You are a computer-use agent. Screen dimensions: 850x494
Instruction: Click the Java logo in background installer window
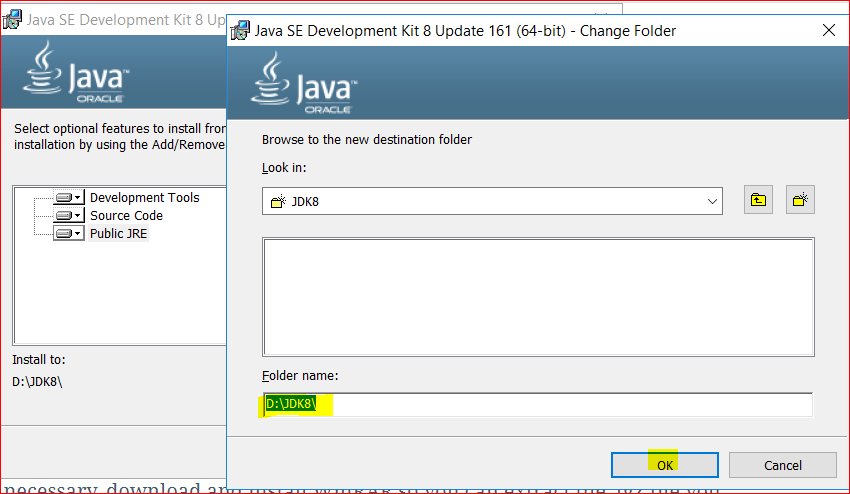coord(76,72)
